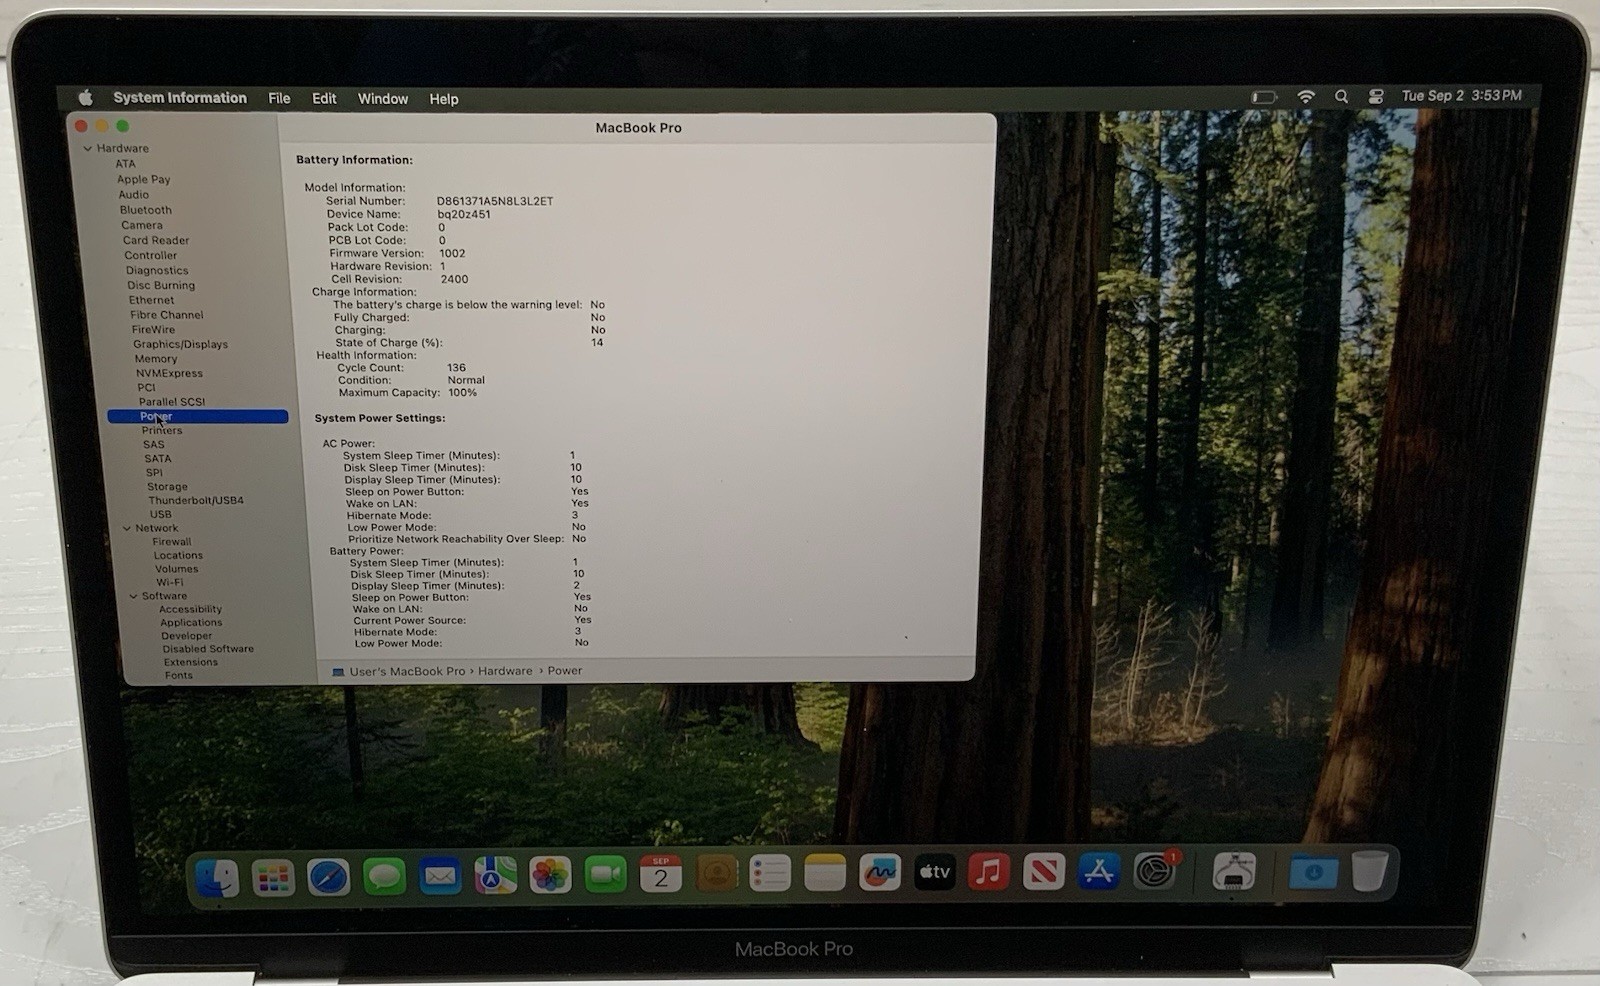Click Hardware in bottom path bar
1600x986 pixels.
(x=505, y=671)
